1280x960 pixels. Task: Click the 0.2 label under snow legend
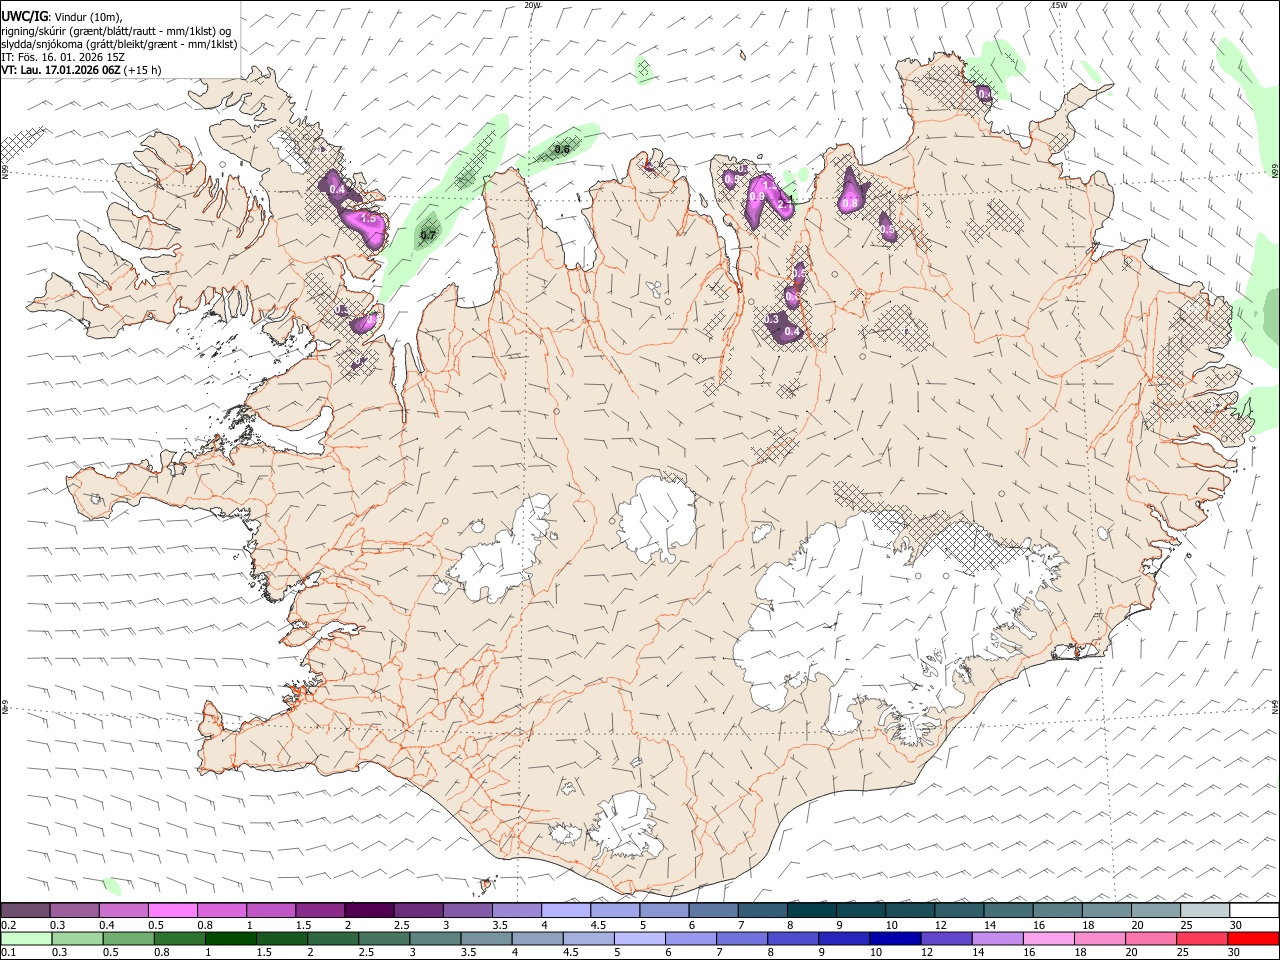click(x=8, y=925)
